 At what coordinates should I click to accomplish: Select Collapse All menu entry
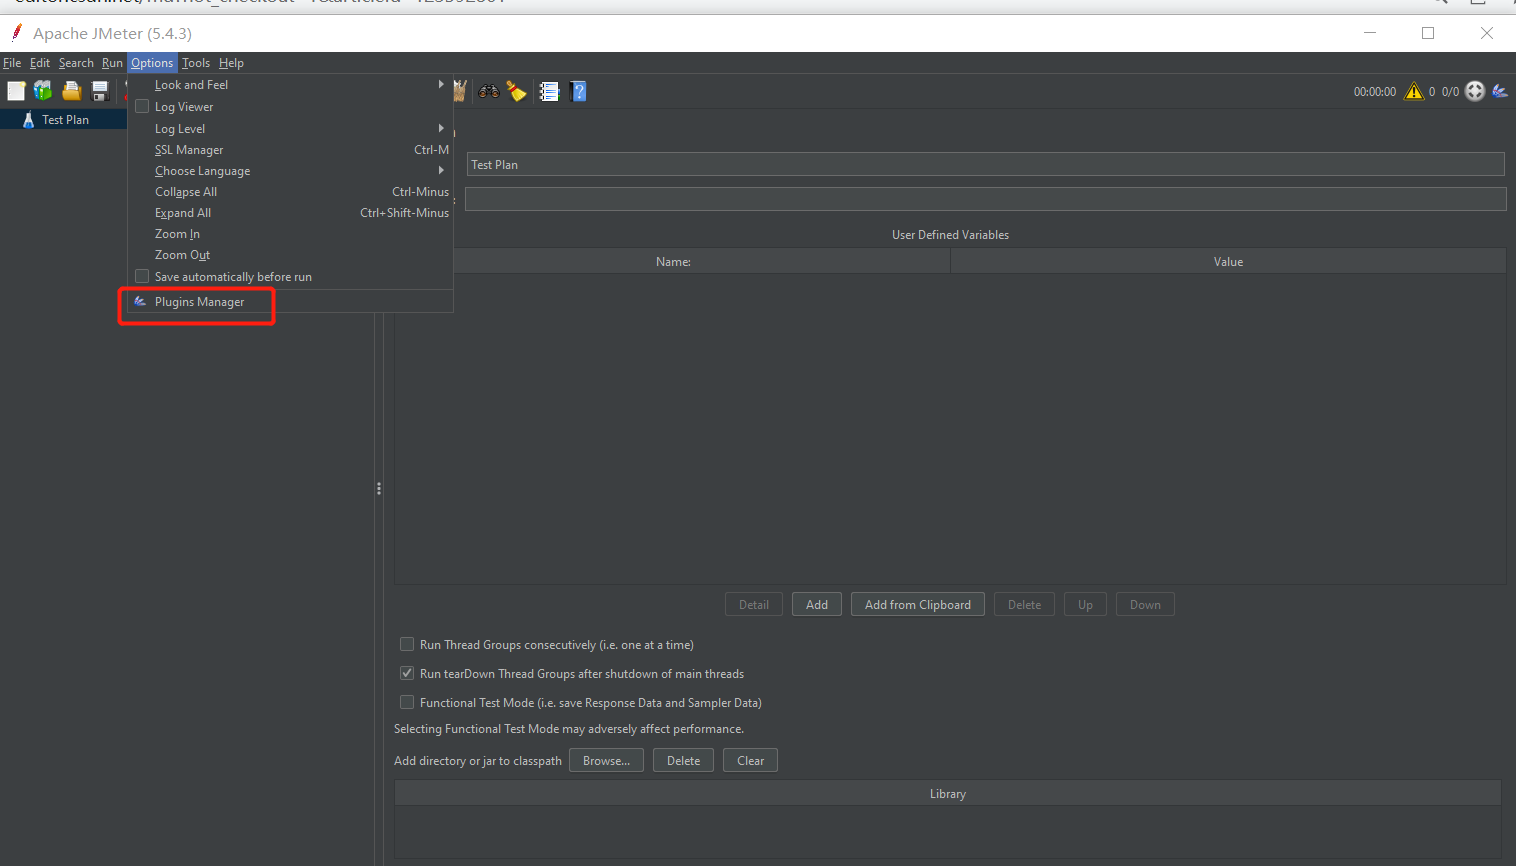(291, 191)
